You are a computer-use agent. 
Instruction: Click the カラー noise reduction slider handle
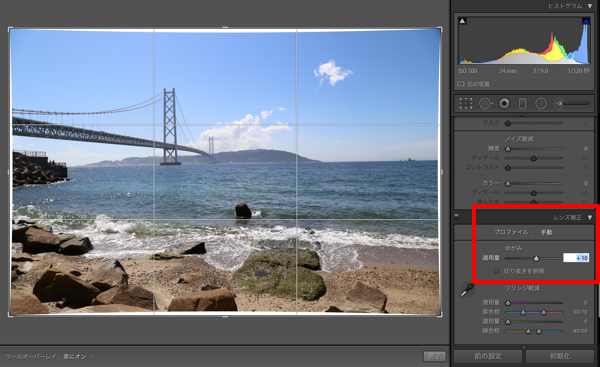508,184
